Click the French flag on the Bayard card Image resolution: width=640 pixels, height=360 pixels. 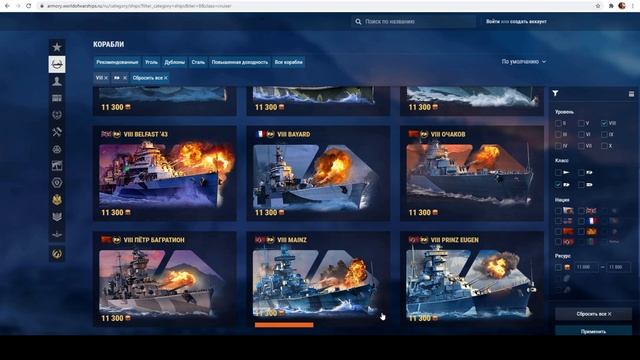pyautogui.click(x=260, y=134)
